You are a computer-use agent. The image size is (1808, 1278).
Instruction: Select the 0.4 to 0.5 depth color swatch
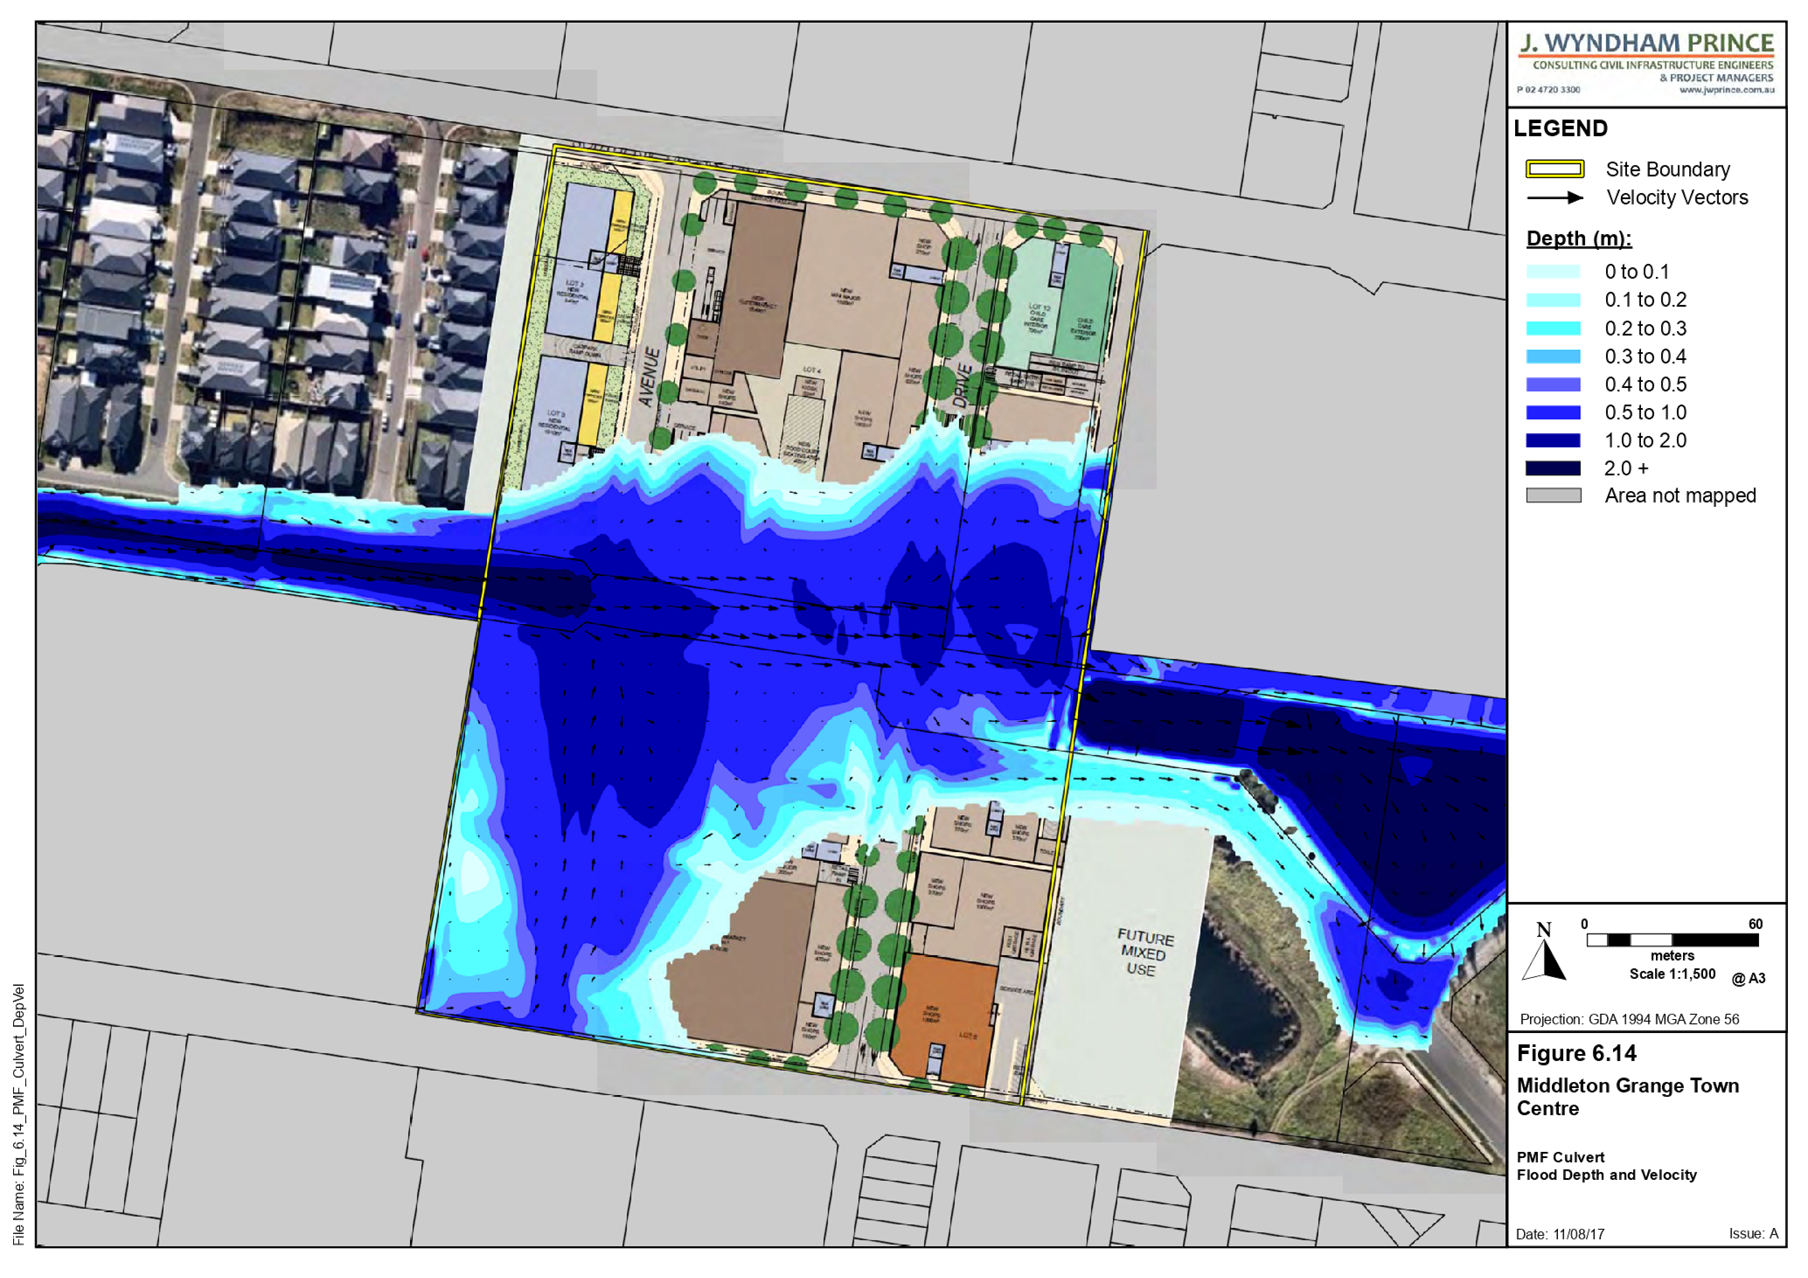tap(1553, 384)
